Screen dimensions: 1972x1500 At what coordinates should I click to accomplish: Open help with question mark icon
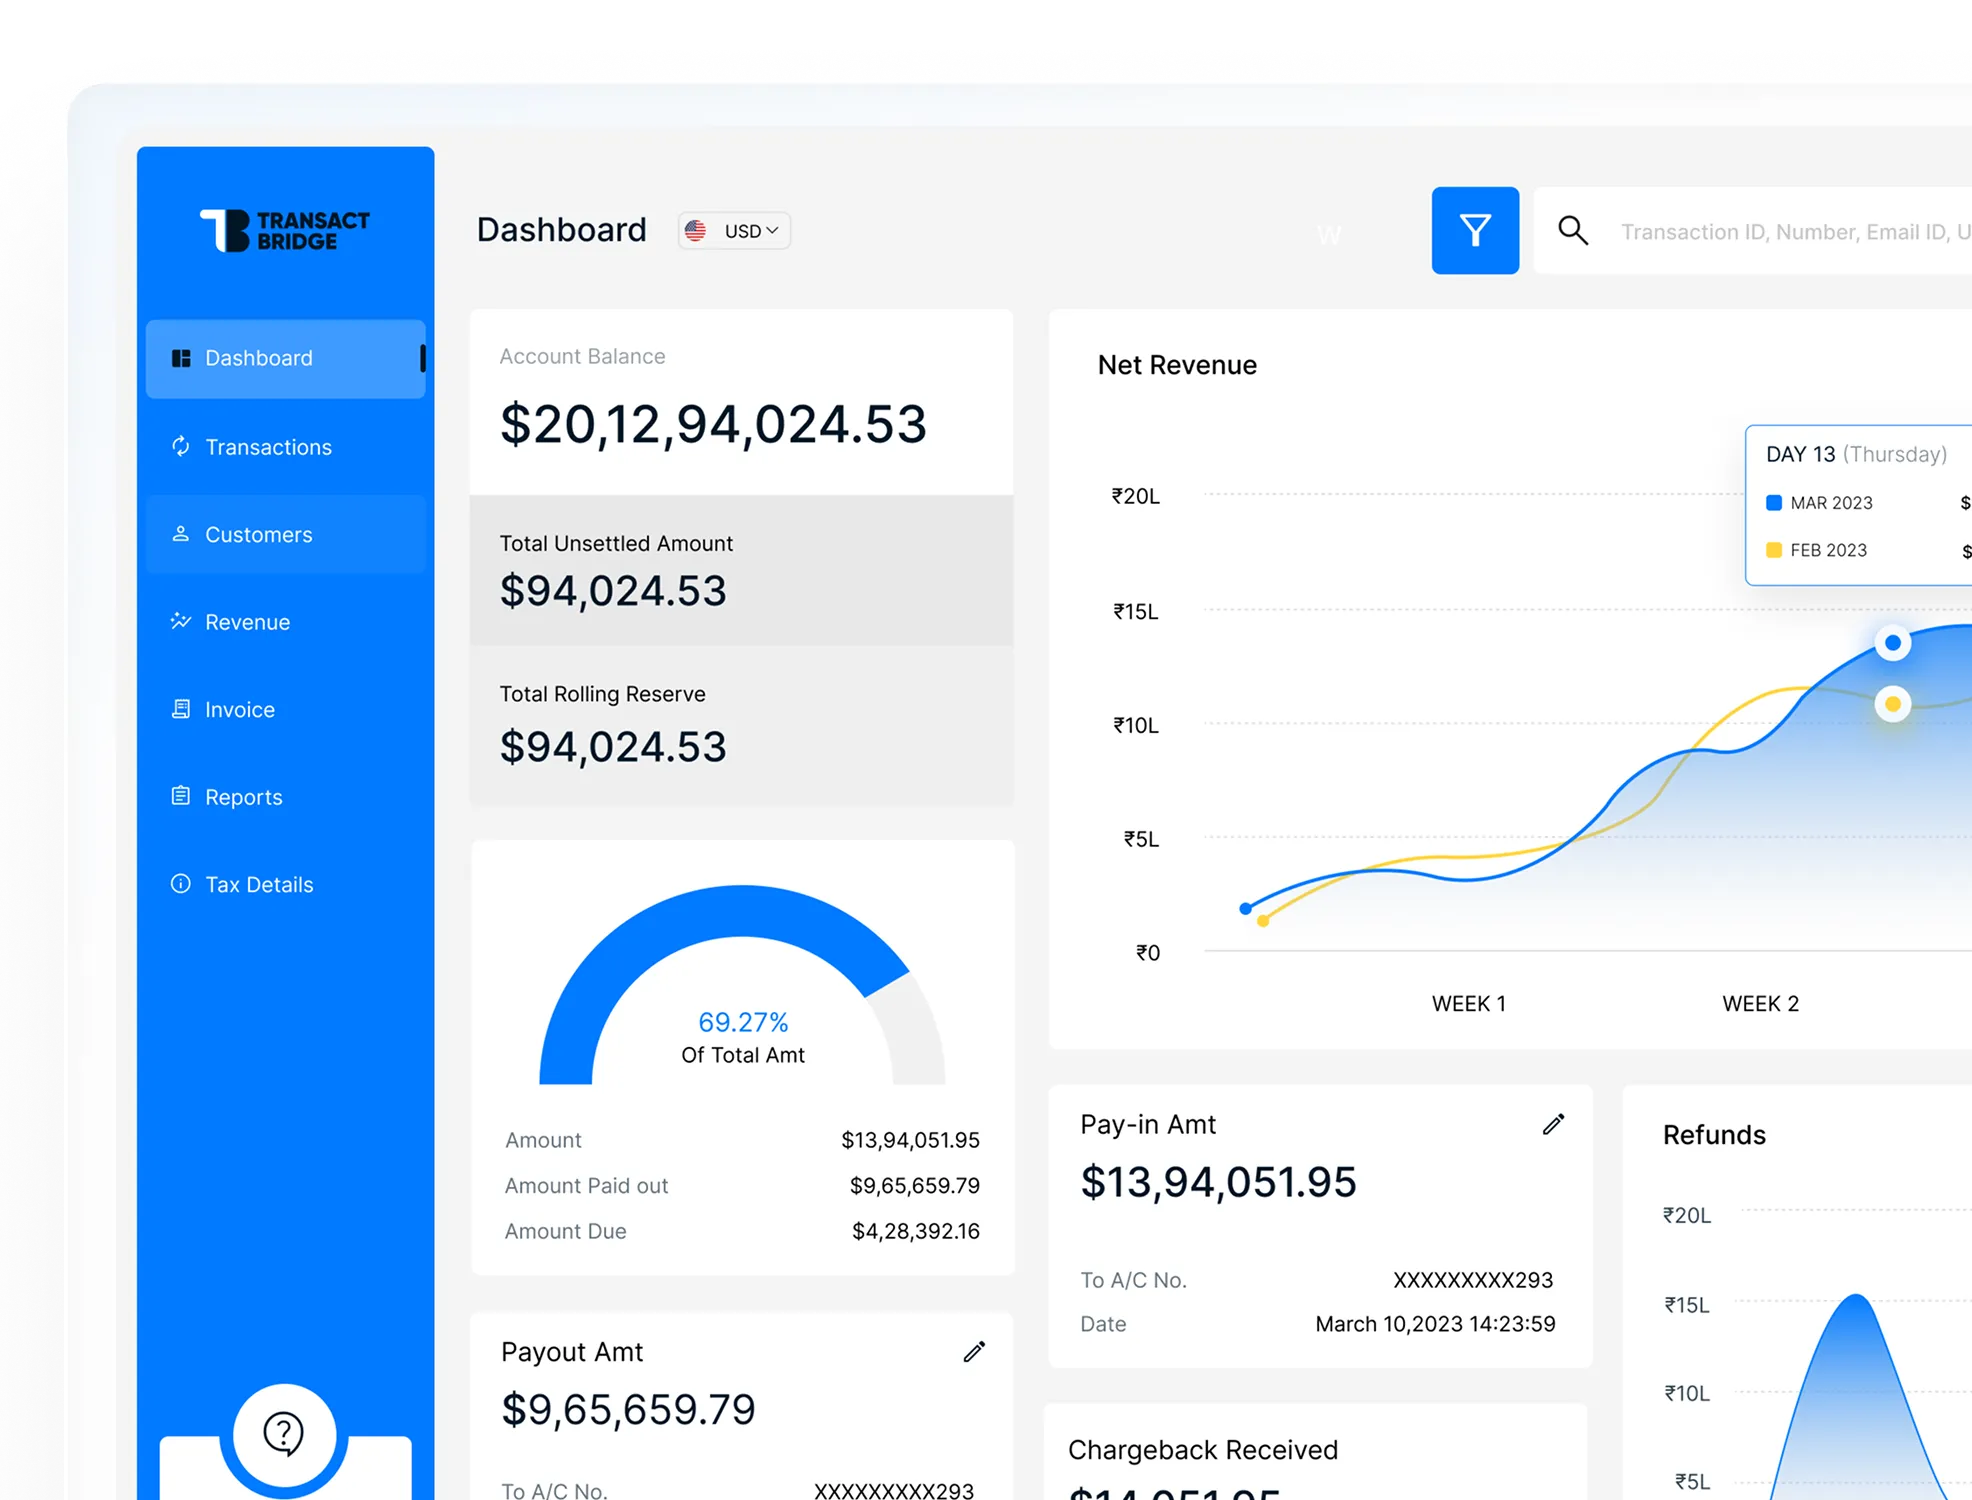tap(284, 1434)
